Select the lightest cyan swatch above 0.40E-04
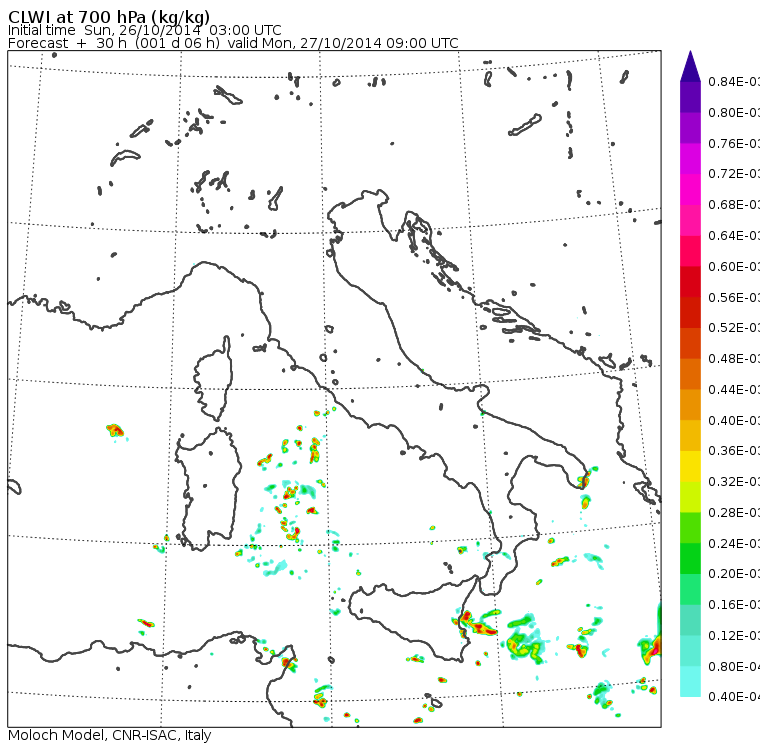 690,682
